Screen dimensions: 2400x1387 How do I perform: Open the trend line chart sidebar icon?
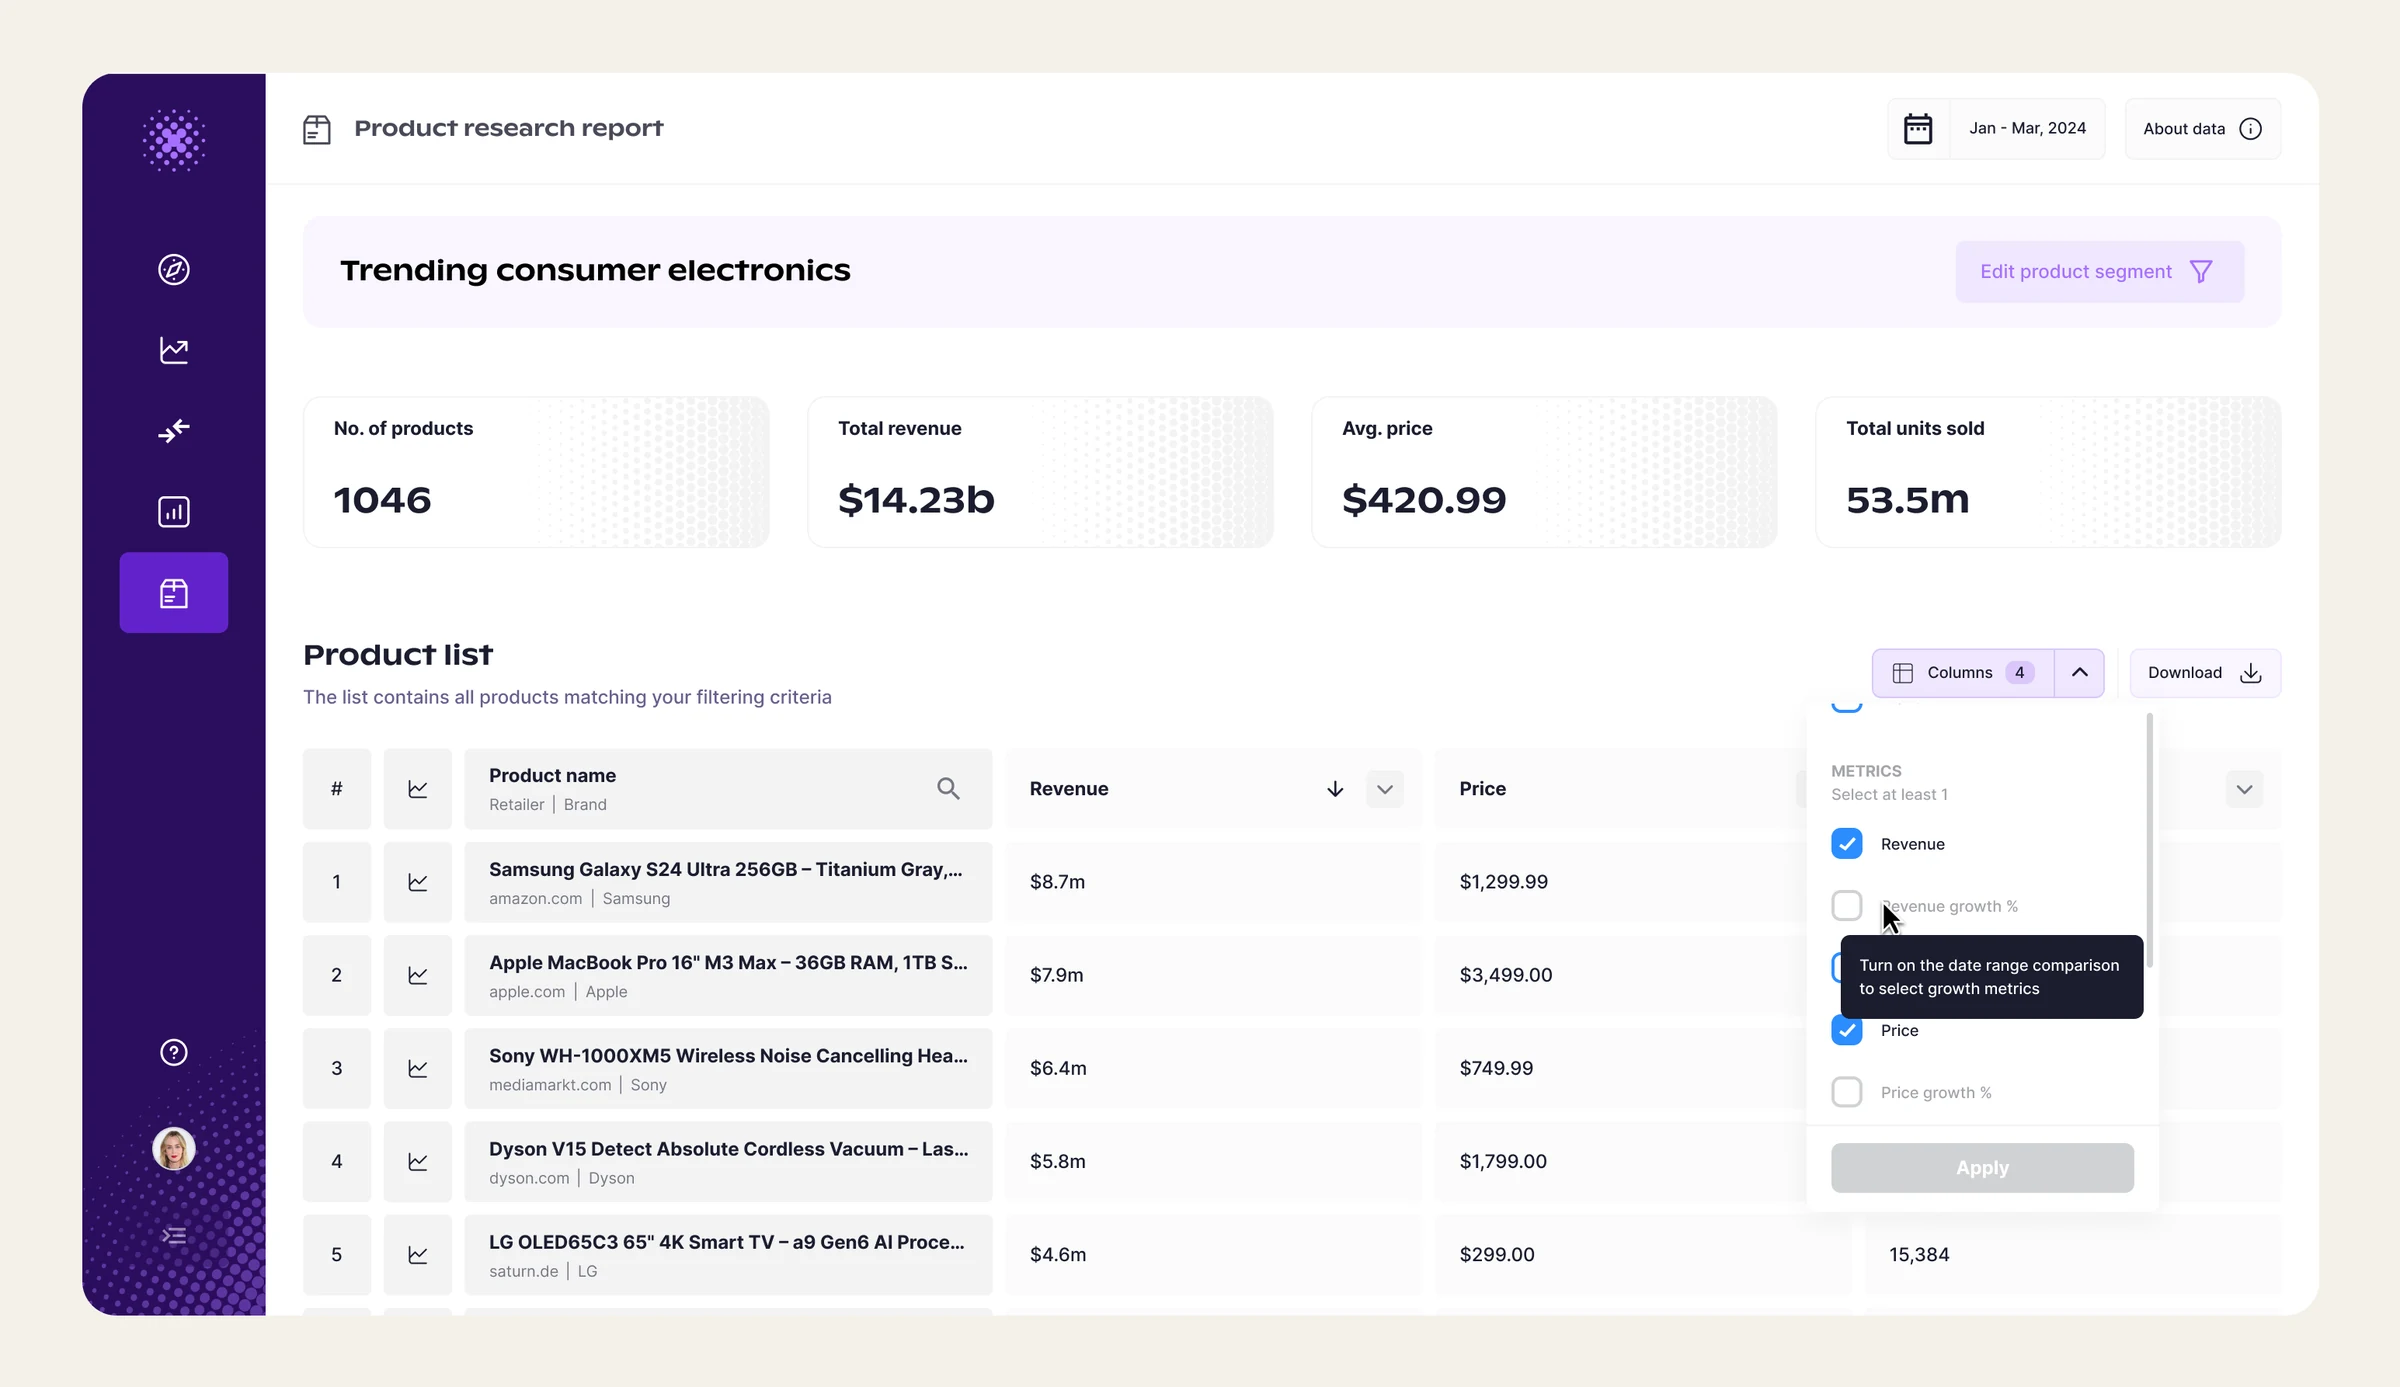[174, 350]
